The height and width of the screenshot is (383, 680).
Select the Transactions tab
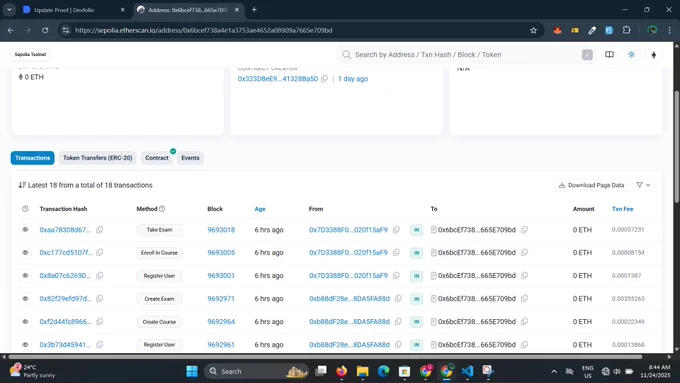tap(33, 158)
